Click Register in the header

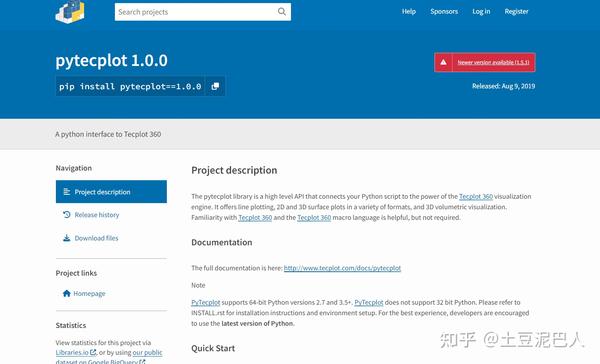516,11
